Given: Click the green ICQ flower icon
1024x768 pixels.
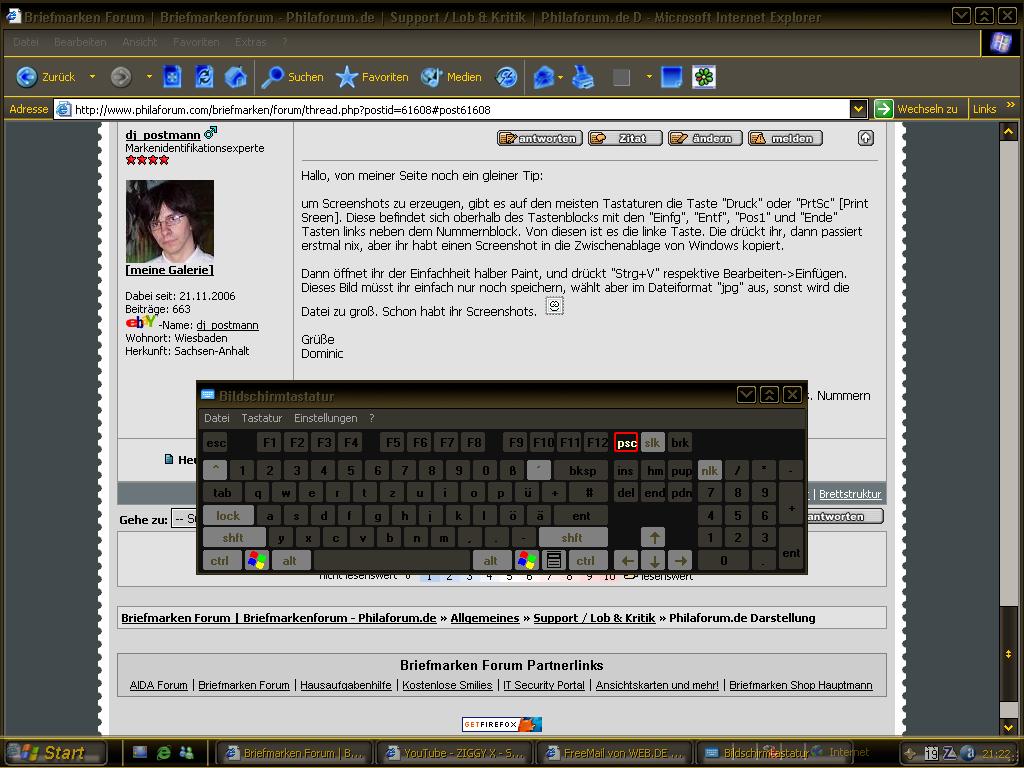Looking at the screenshot, I should (x=704, y=77).
